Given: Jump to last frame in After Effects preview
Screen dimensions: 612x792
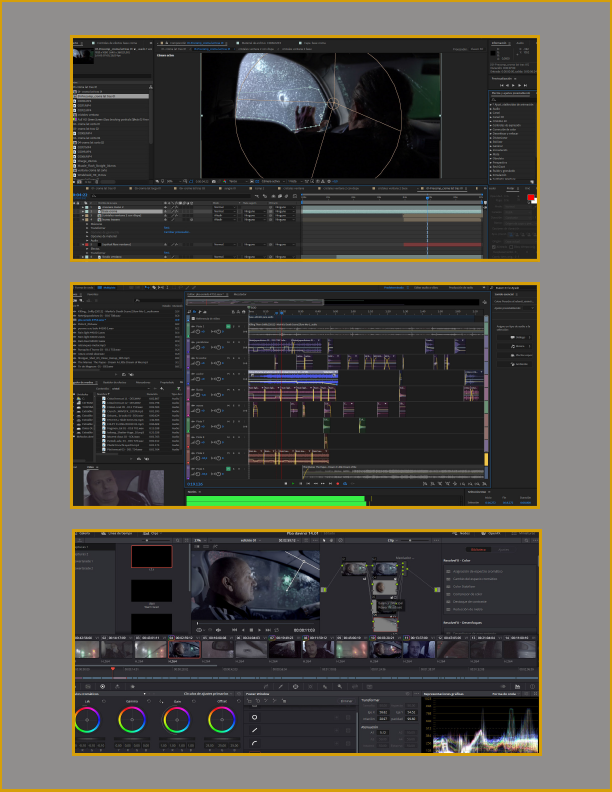Looking at the screenshot, I should point(526,85).
